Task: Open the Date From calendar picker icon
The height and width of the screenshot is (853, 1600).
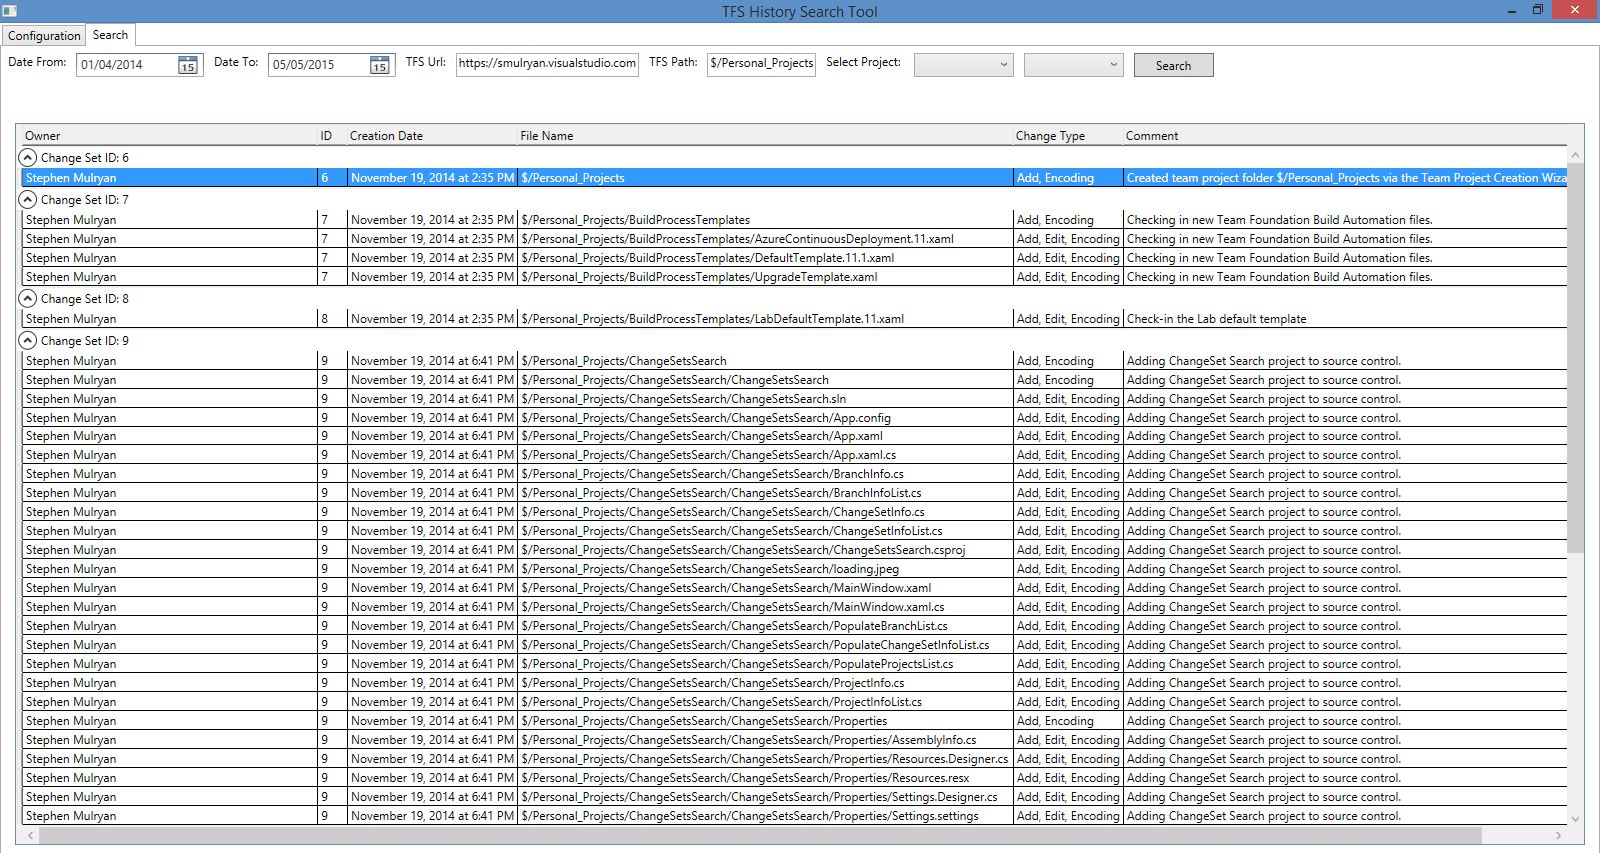Action: pyautogui.click(x=187, y=65)
